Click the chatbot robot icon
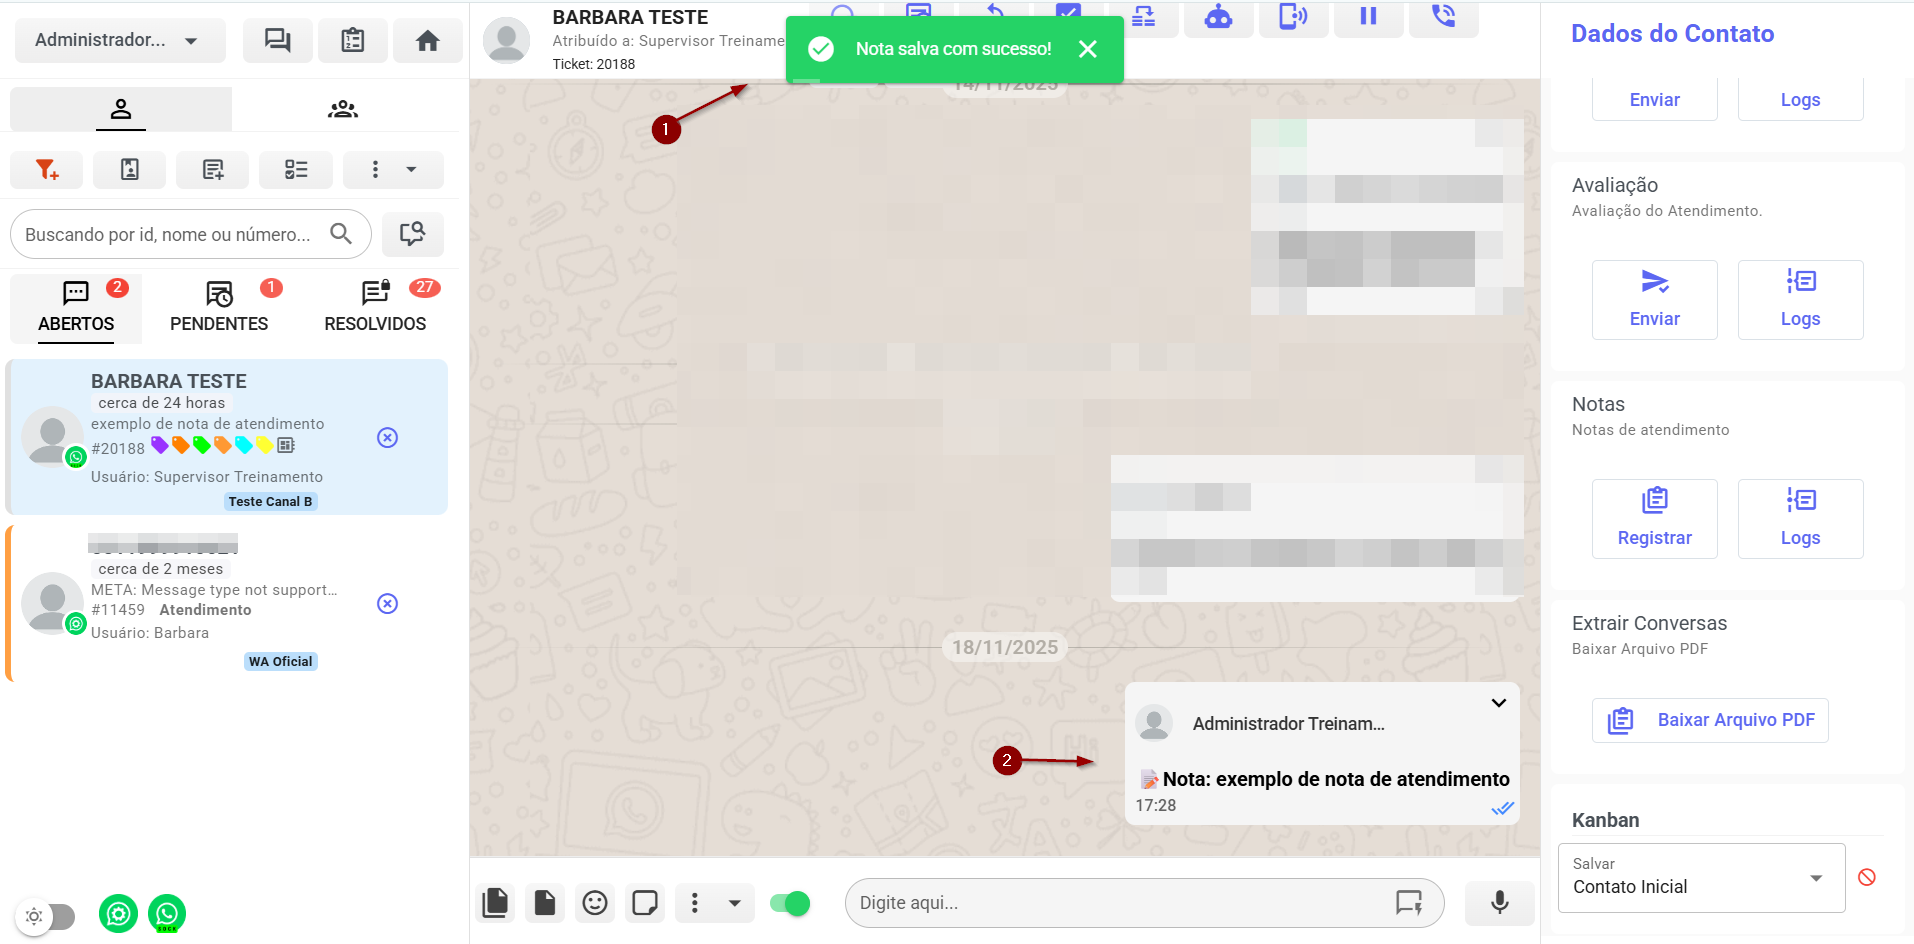Screen dimensions: 1914x944 (x=1218, y=17)
